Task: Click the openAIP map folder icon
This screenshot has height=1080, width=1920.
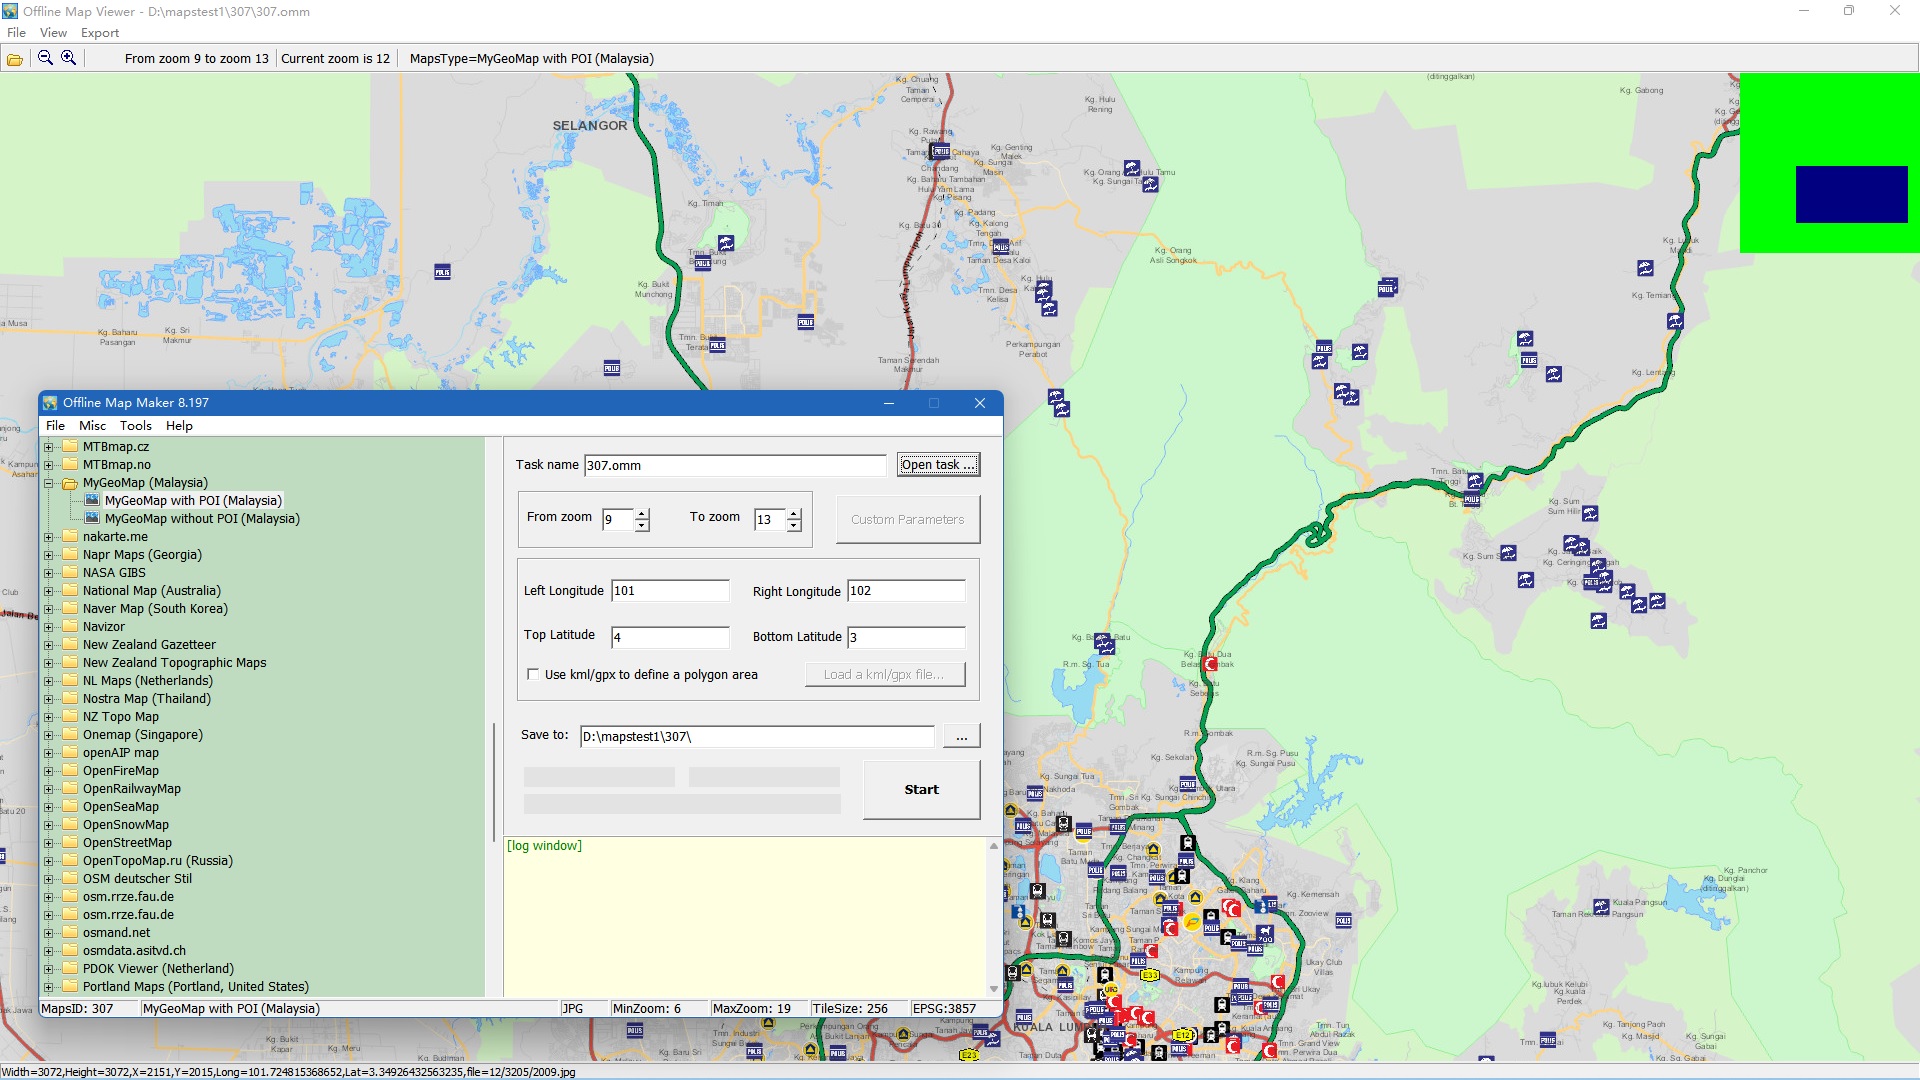Action: (70, 752)
